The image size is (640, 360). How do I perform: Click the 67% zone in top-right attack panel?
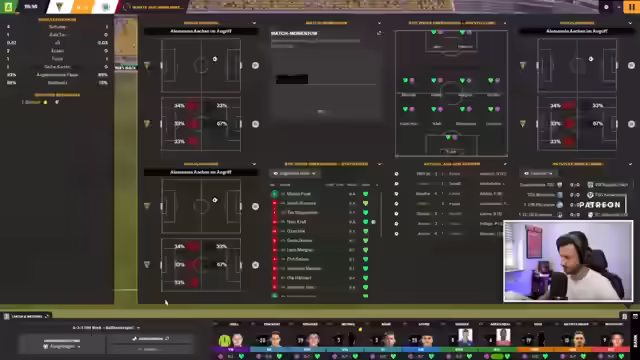coord(598,124)
